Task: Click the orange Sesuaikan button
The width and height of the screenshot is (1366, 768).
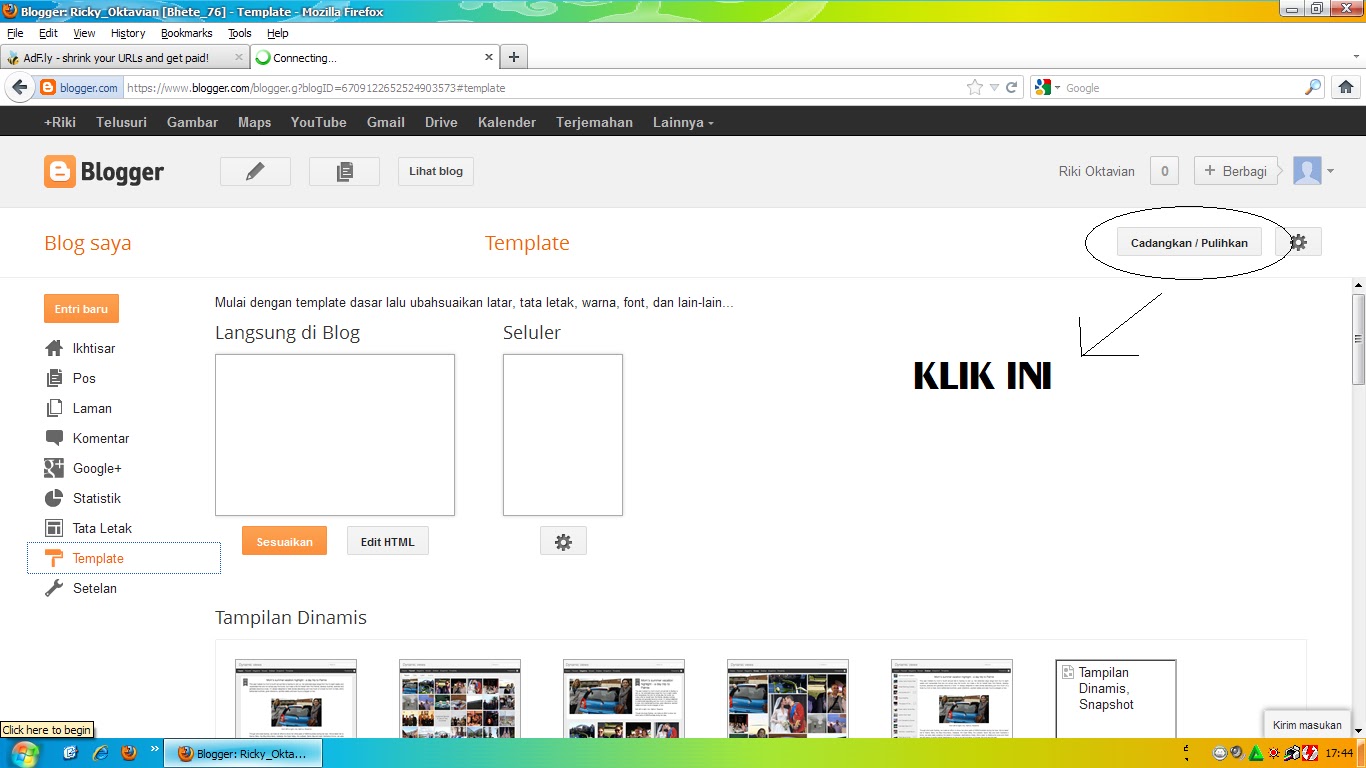Action: pyautogui.click(x=284, y=541)
